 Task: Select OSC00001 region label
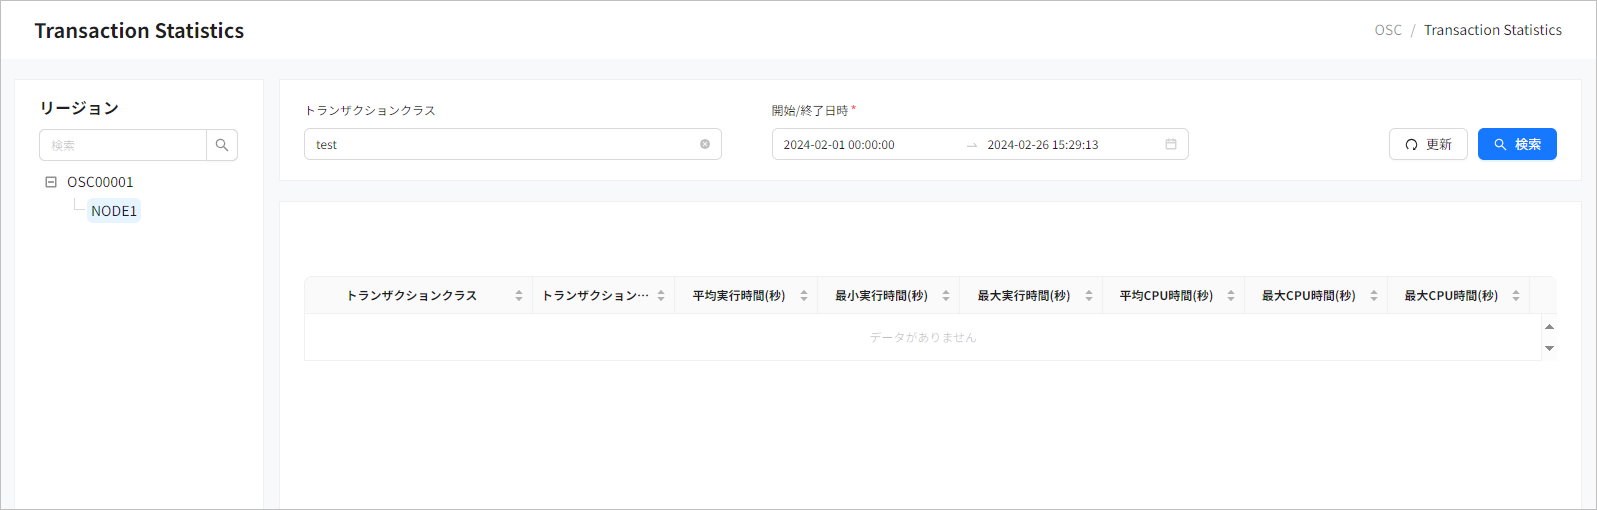pyautogui.click(x=100, y=182)
